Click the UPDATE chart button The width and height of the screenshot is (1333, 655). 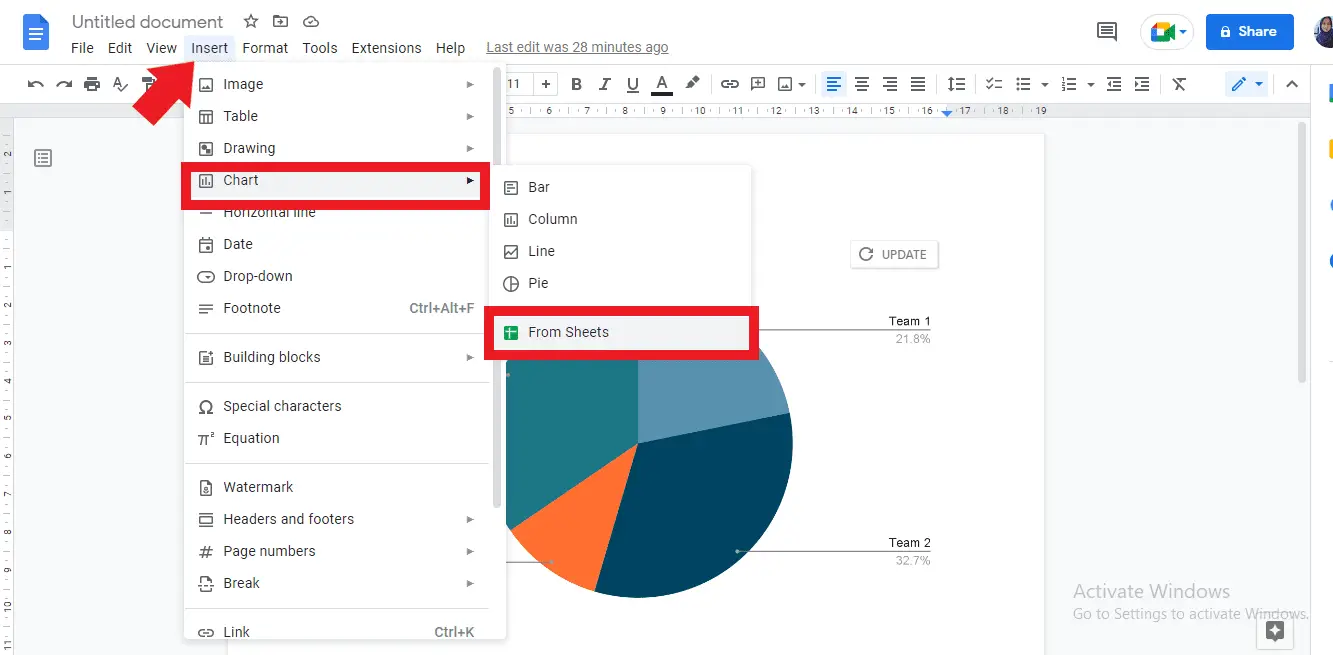[x=893, y=254]
